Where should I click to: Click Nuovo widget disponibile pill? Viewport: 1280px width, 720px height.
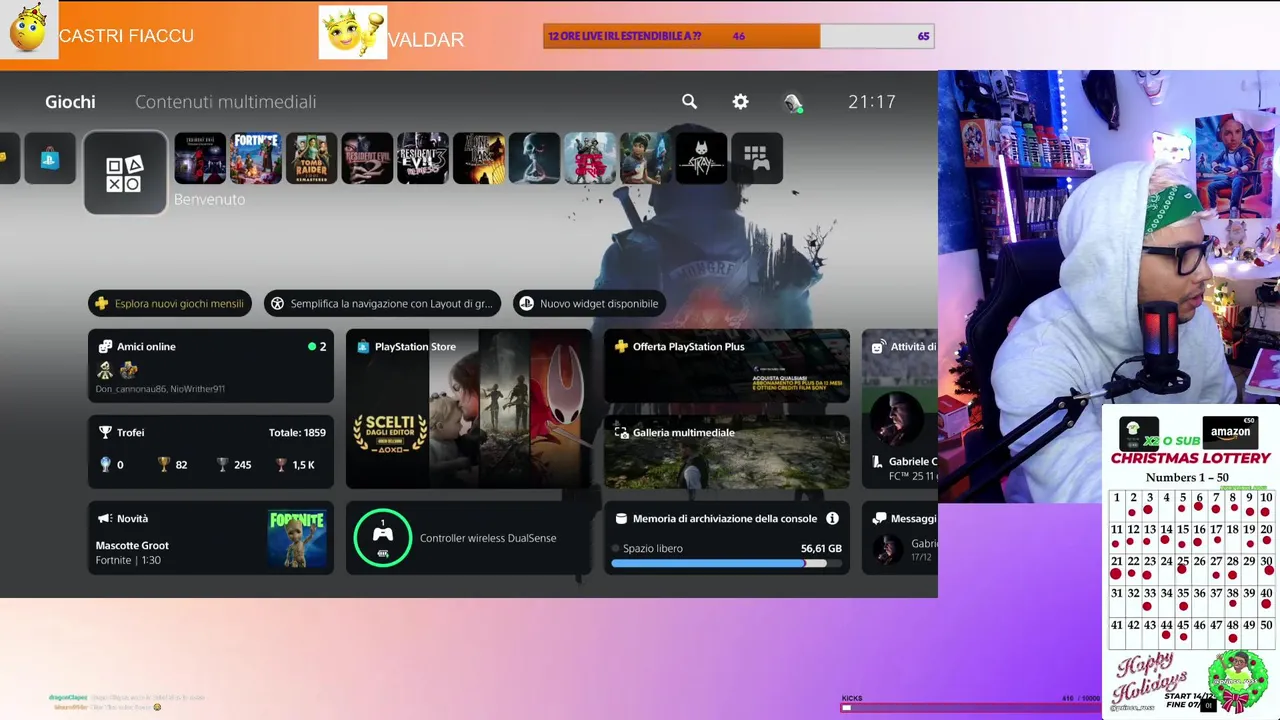click(589, 303)
